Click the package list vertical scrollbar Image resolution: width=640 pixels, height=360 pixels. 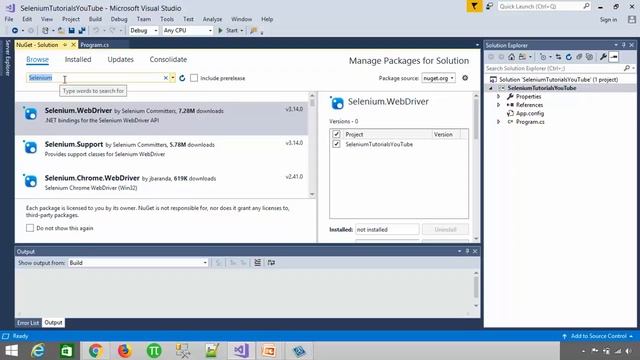tap(312, 145)
